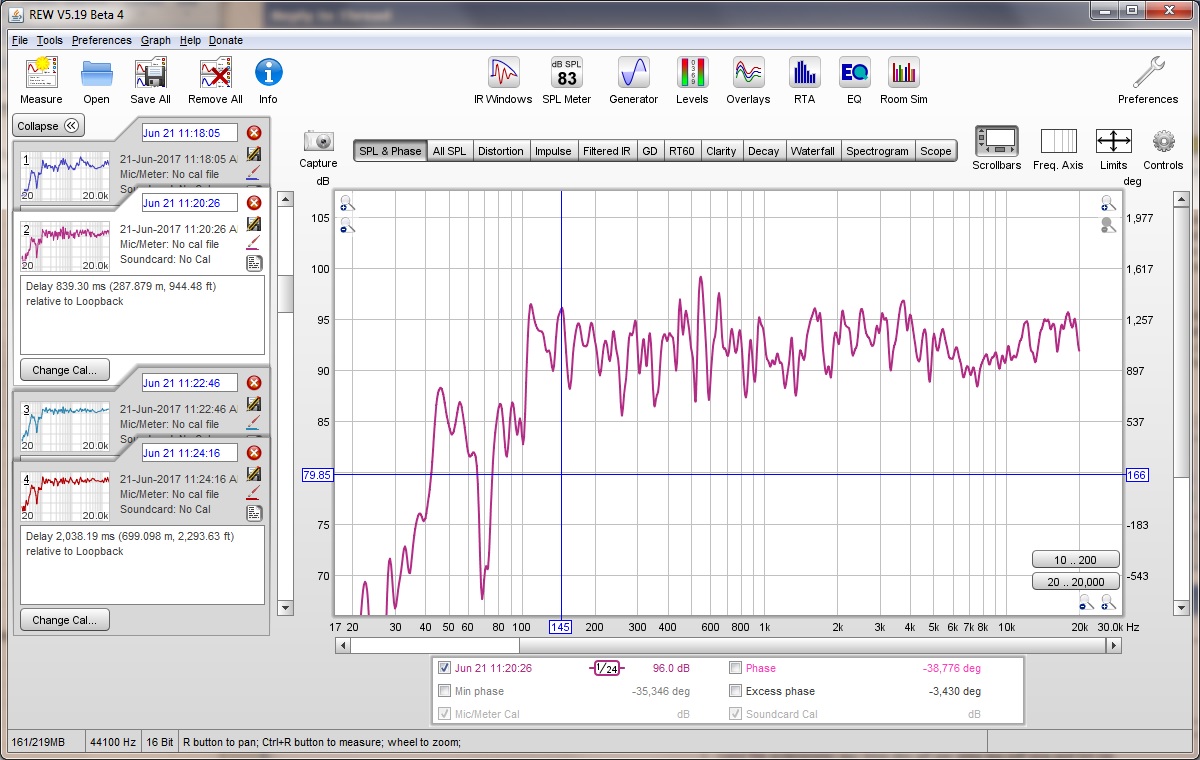Enable the Phase trace checkbox
The image size is (1200, 760).
[x=735, y=668]
